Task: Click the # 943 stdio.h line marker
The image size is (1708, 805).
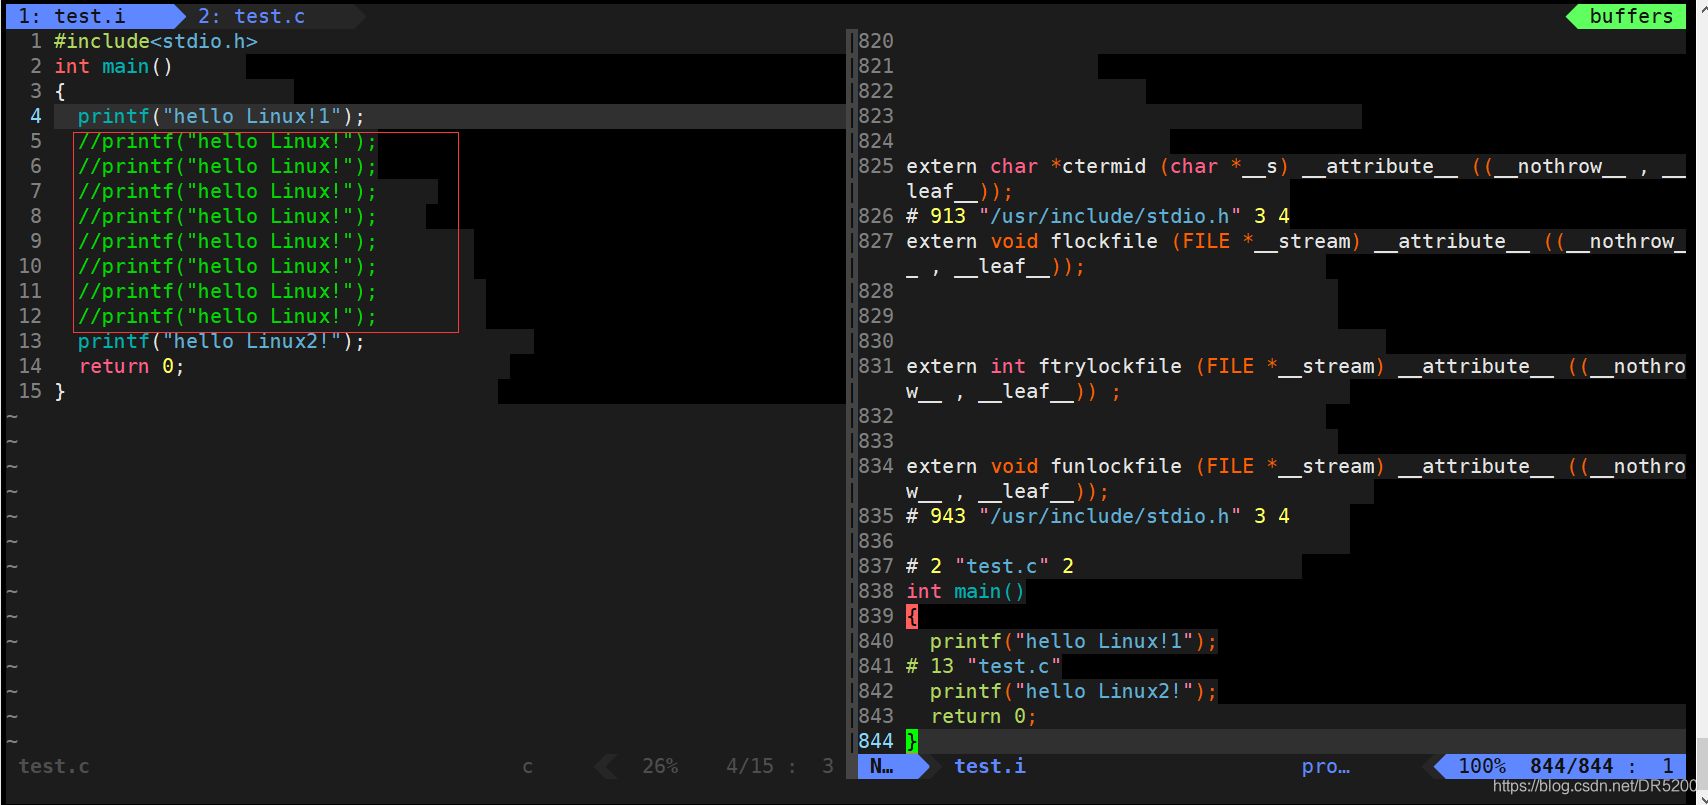Action: pyautogui.click(x=1098, y=516)
